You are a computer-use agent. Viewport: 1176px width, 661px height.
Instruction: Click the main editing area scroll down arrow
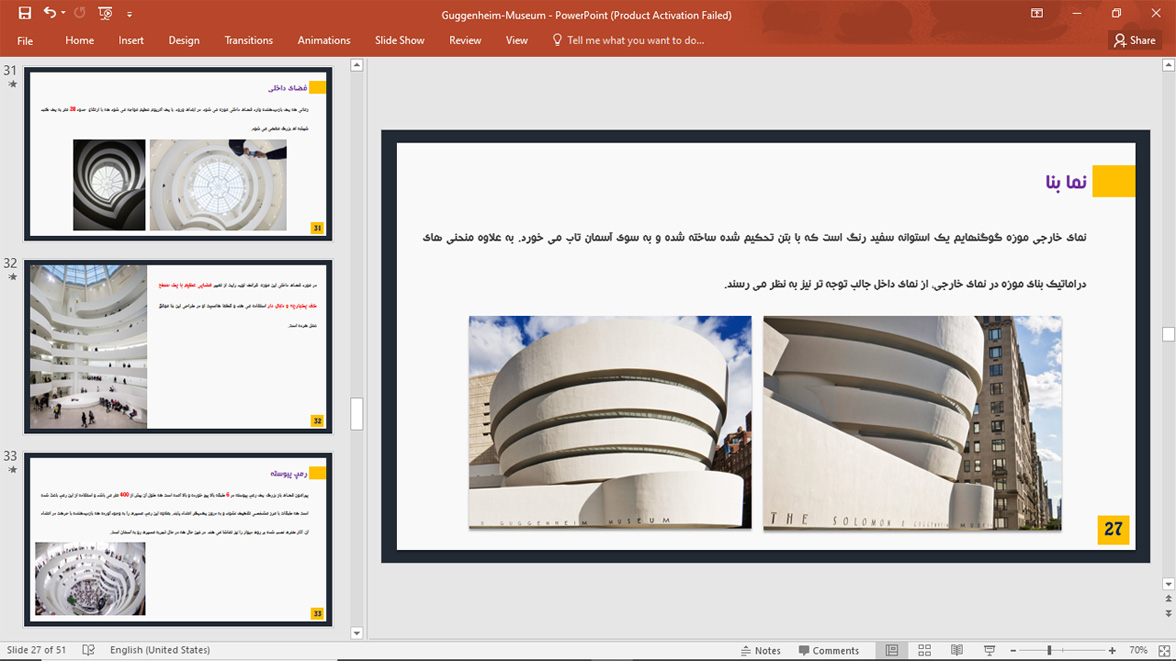coord(1168,584)
